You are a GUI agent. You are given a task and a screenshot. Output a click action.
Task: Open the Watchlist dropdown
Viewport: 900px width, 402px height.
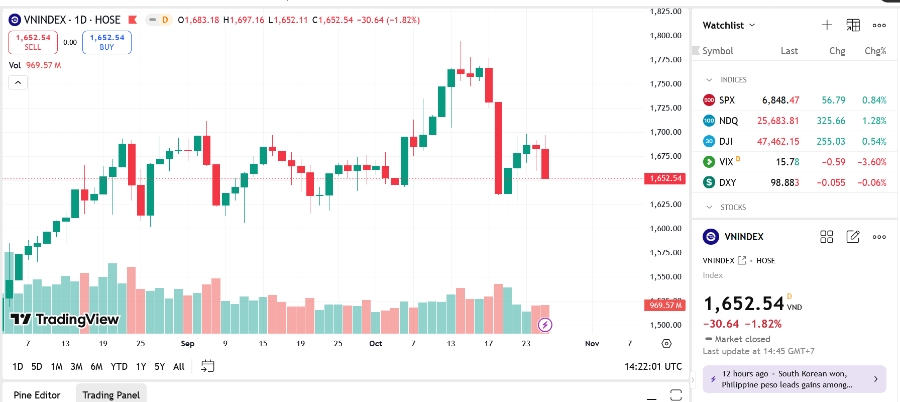point(729,25)
